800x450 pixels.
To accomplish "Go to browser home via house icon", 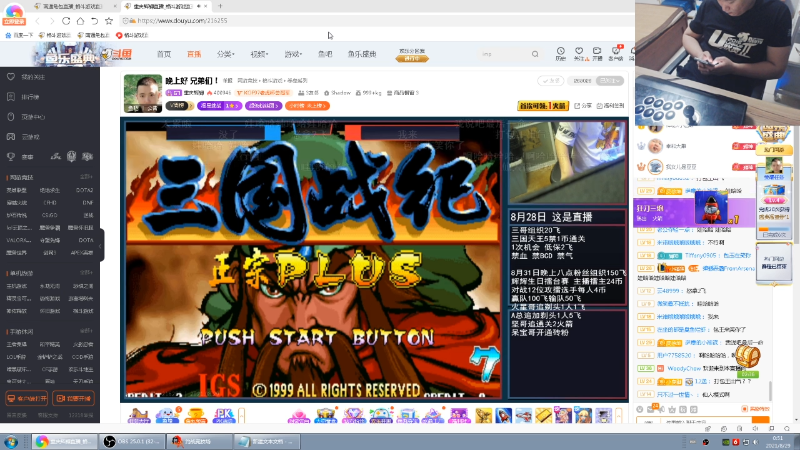I will click(x=80, y=21).
